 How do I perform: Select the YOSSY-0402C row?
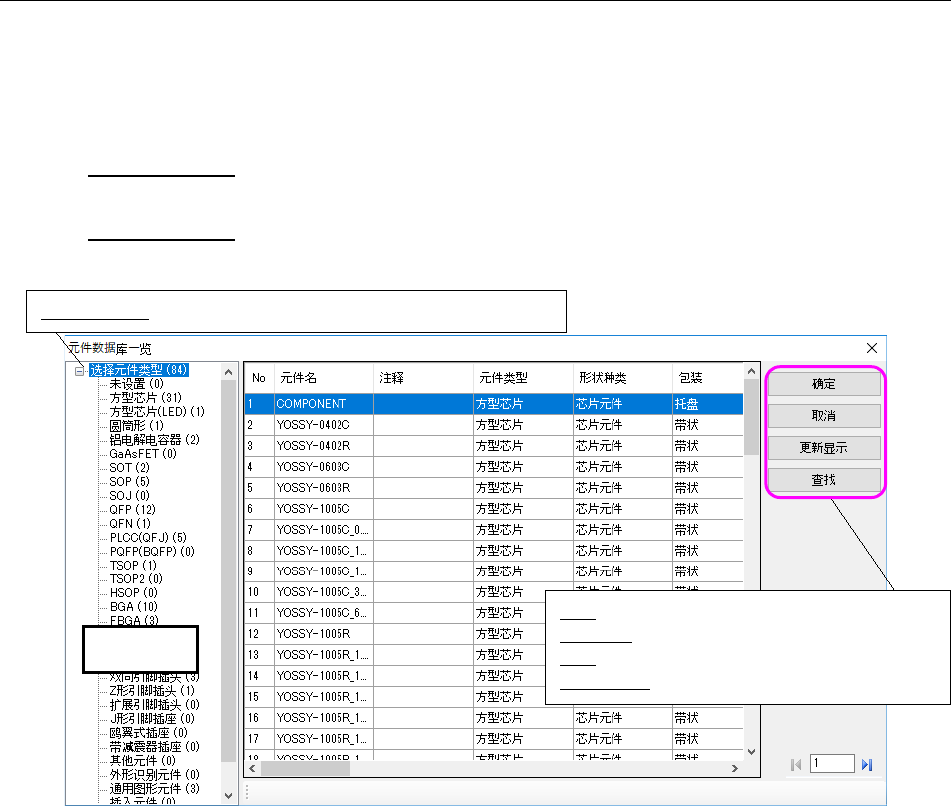coord(494,425)
